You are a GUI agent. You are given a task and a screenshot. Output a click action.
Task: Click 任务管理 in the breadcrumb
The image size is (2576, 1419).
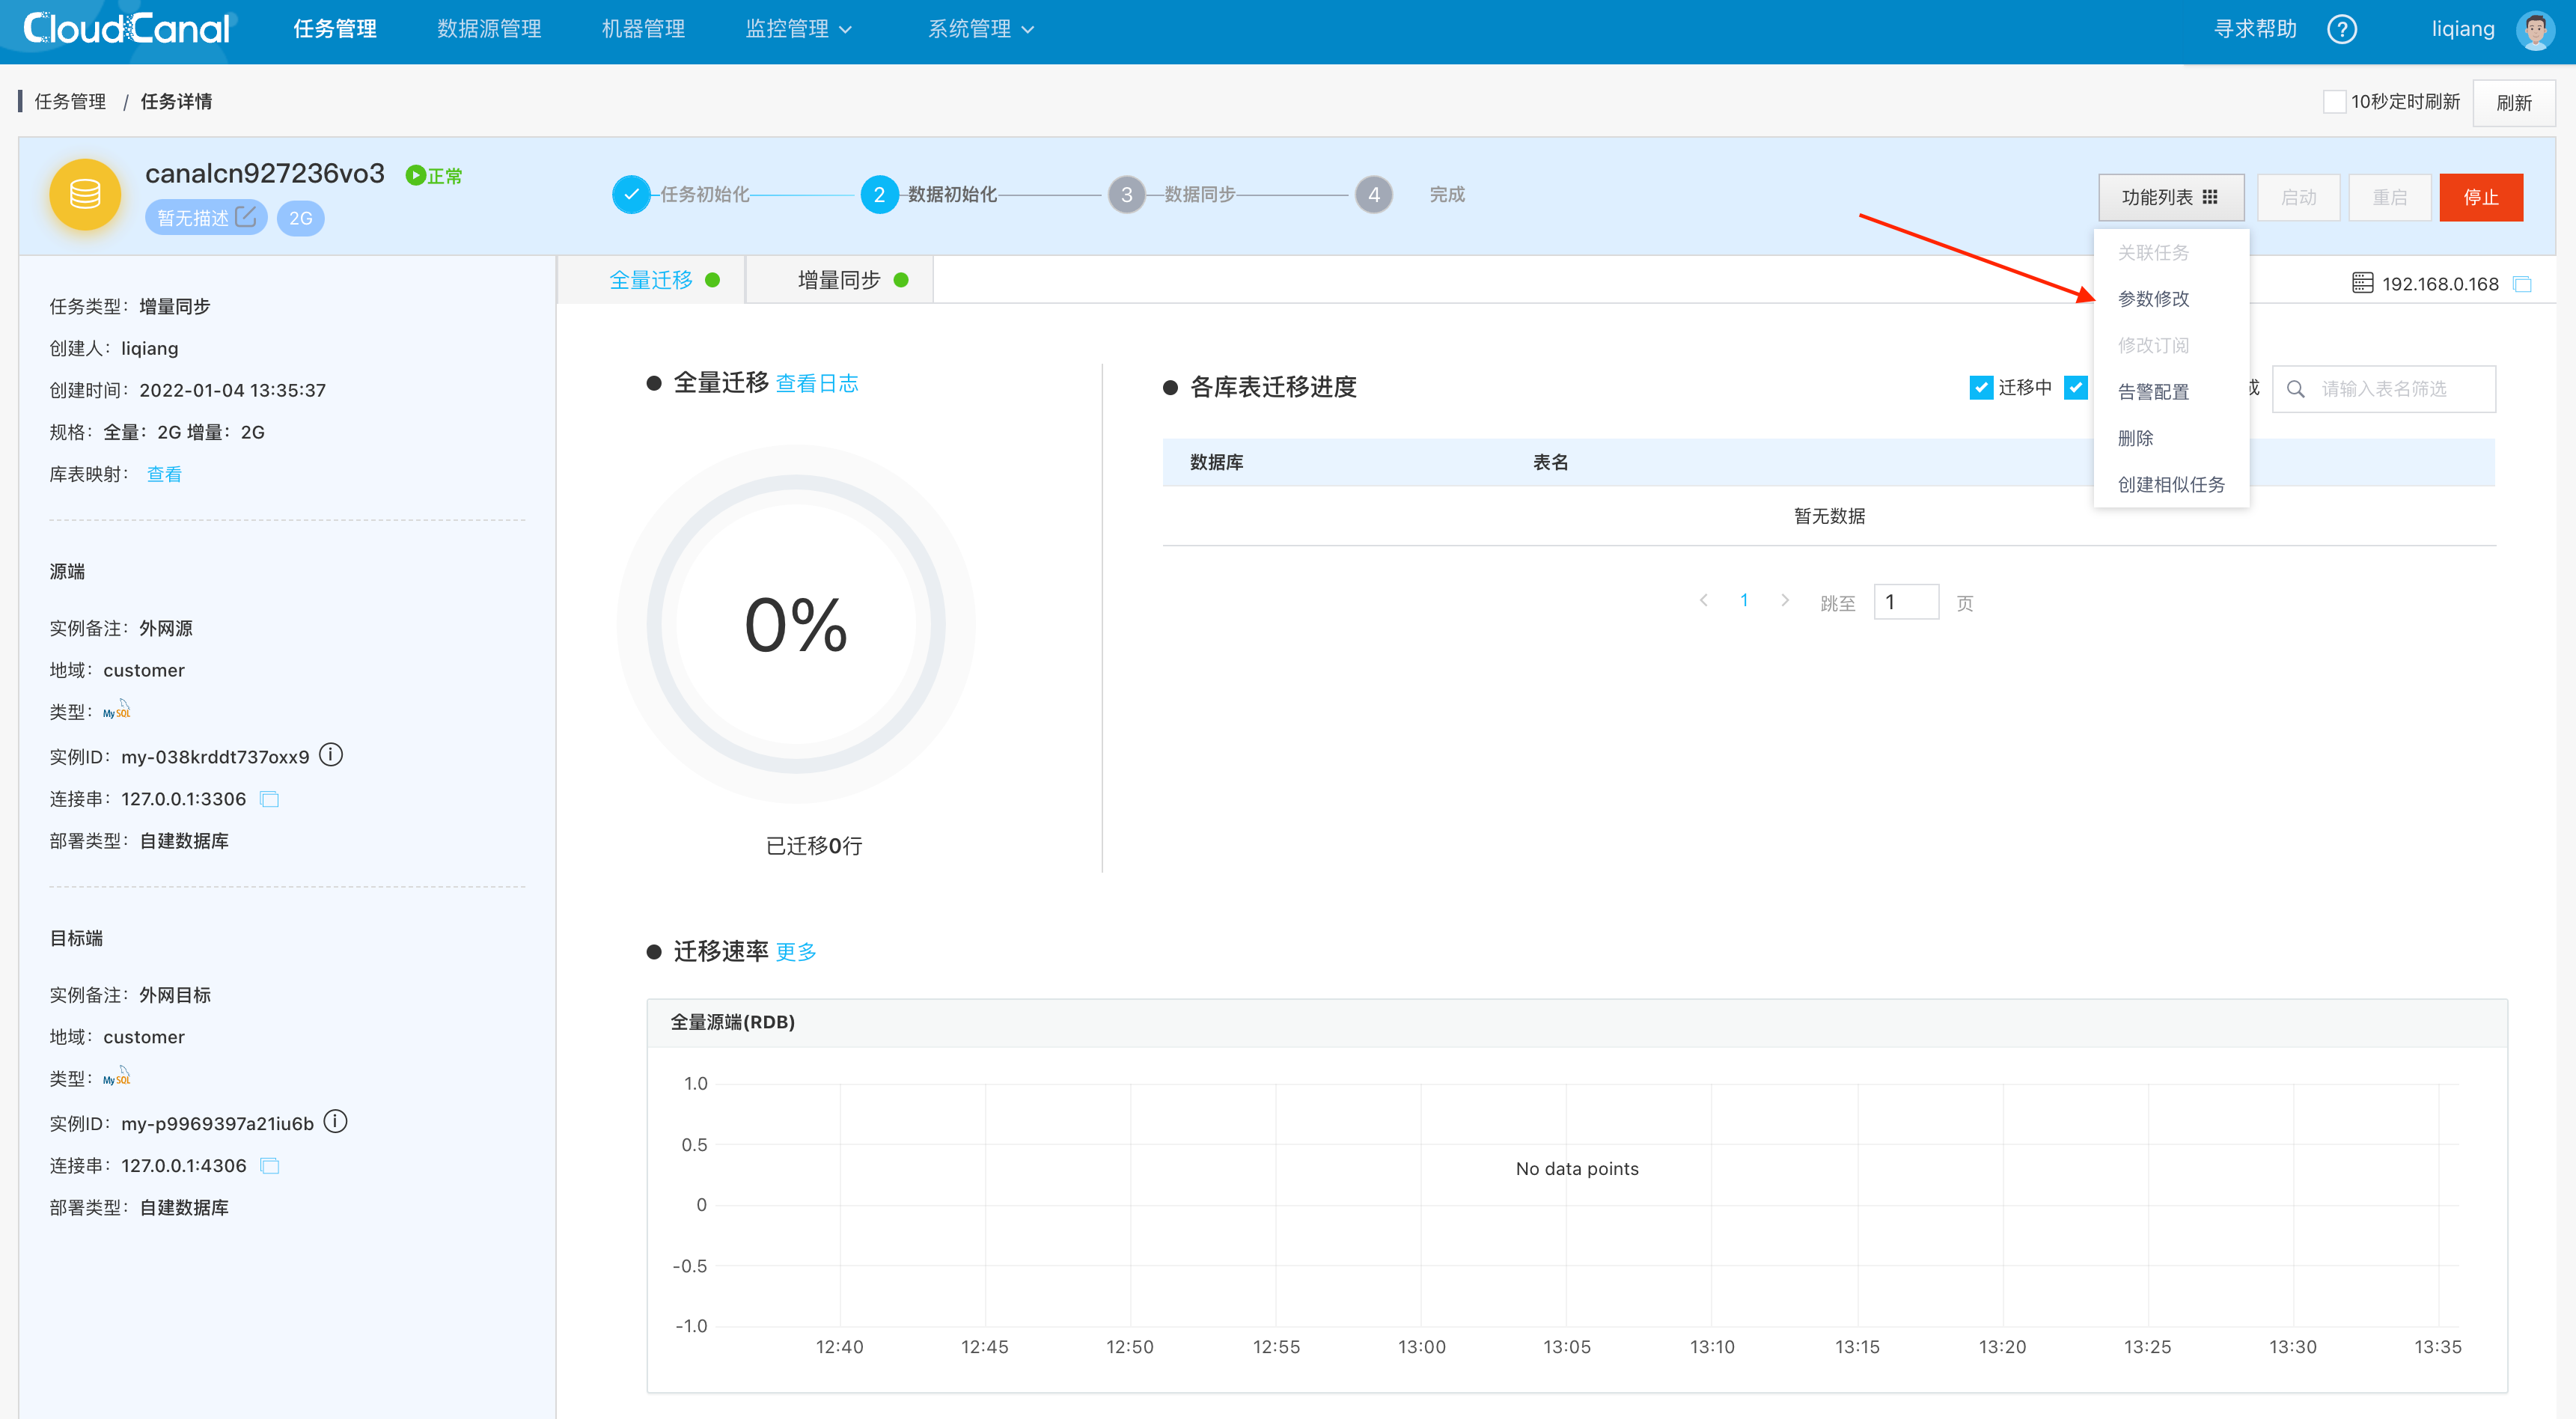(x=70, y=101)
